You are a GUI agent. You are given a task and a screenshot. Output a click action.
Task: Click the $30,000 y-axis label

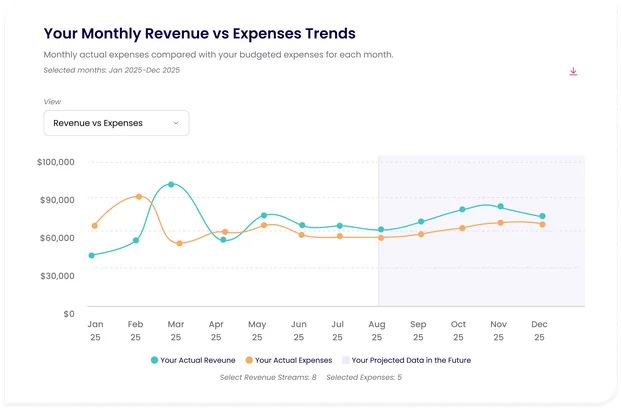[x=57, y=276]
